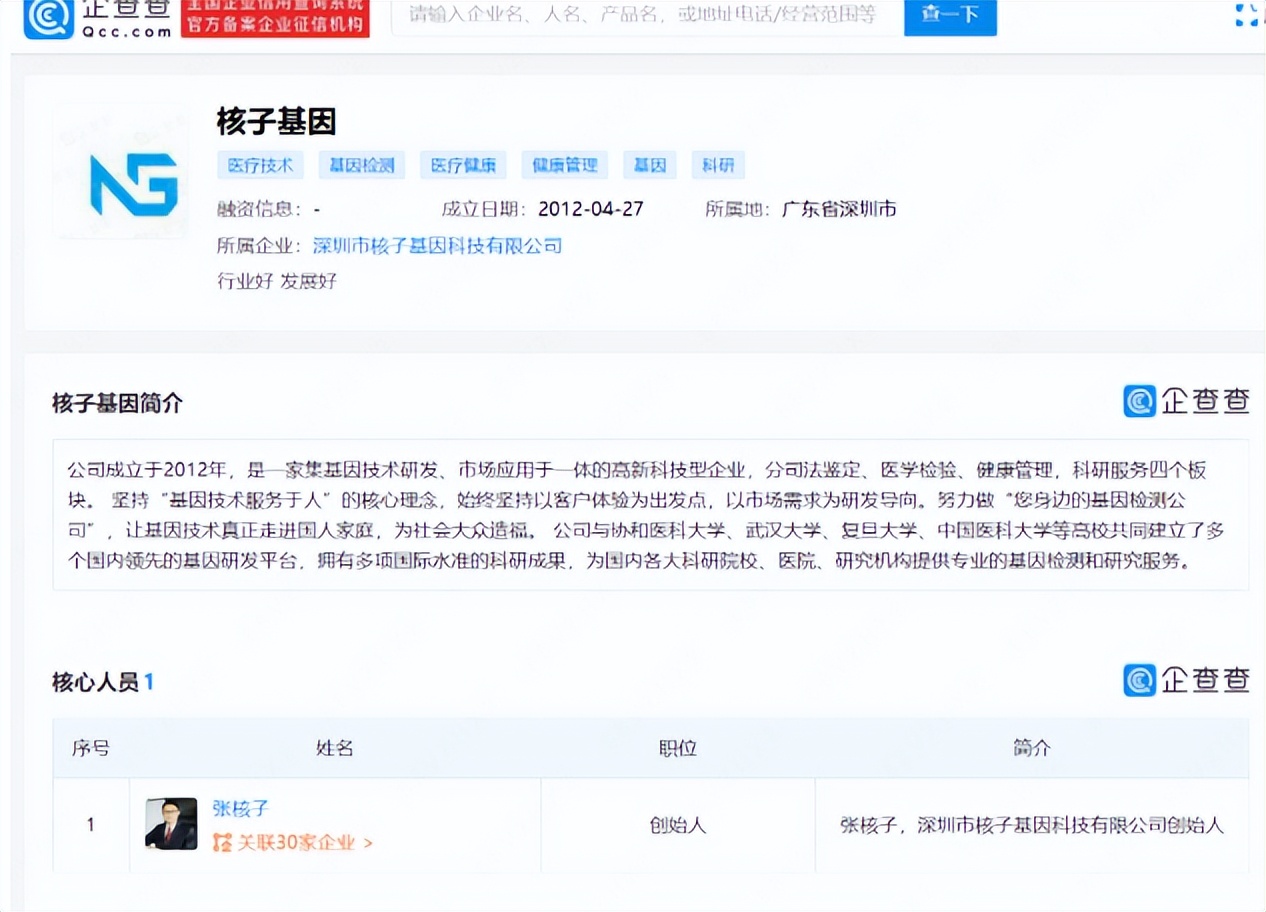Image resolution: width=1266 pixels, height=912 pixels.
Task: Select the 医疗健康 tag
Action: 462,165
